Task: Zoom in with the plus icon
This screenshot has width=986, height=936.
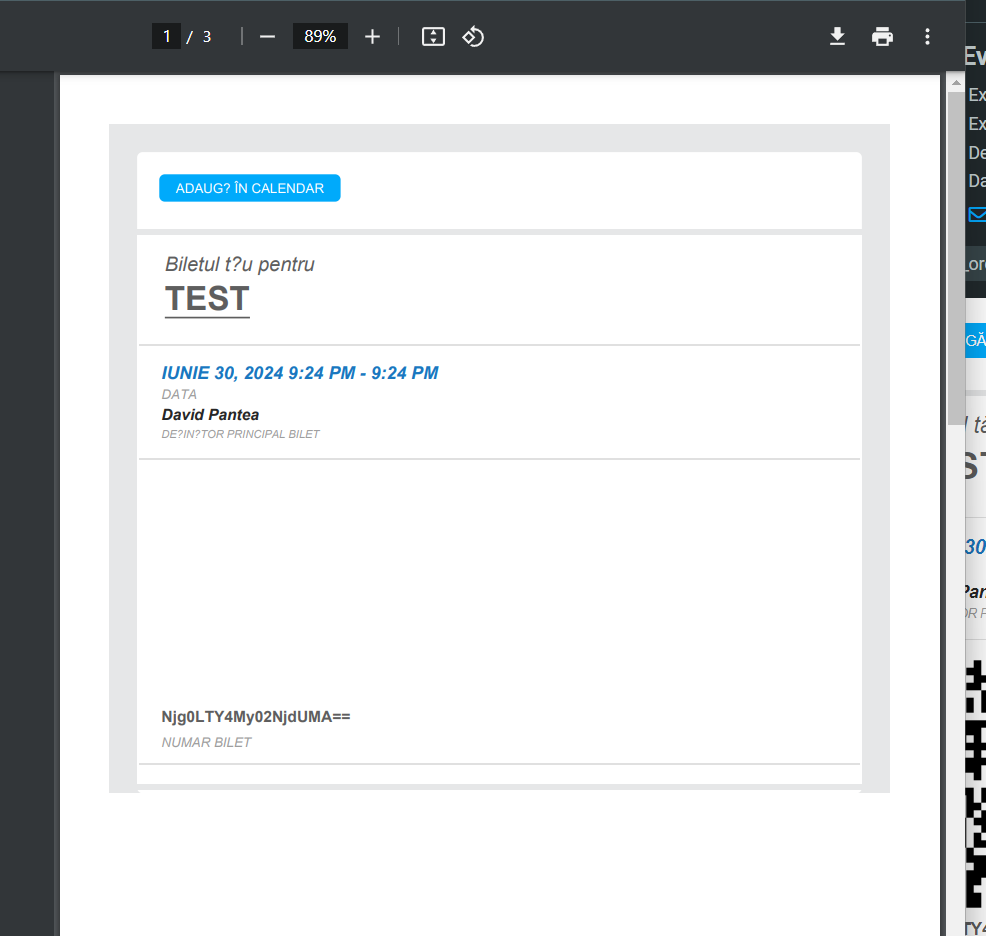Action: point(372,36)
